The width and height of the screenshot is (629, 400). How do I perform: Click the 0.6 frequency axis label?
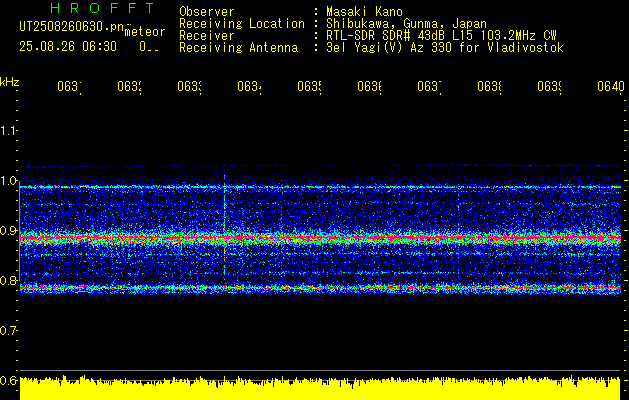tap(8, 380)
